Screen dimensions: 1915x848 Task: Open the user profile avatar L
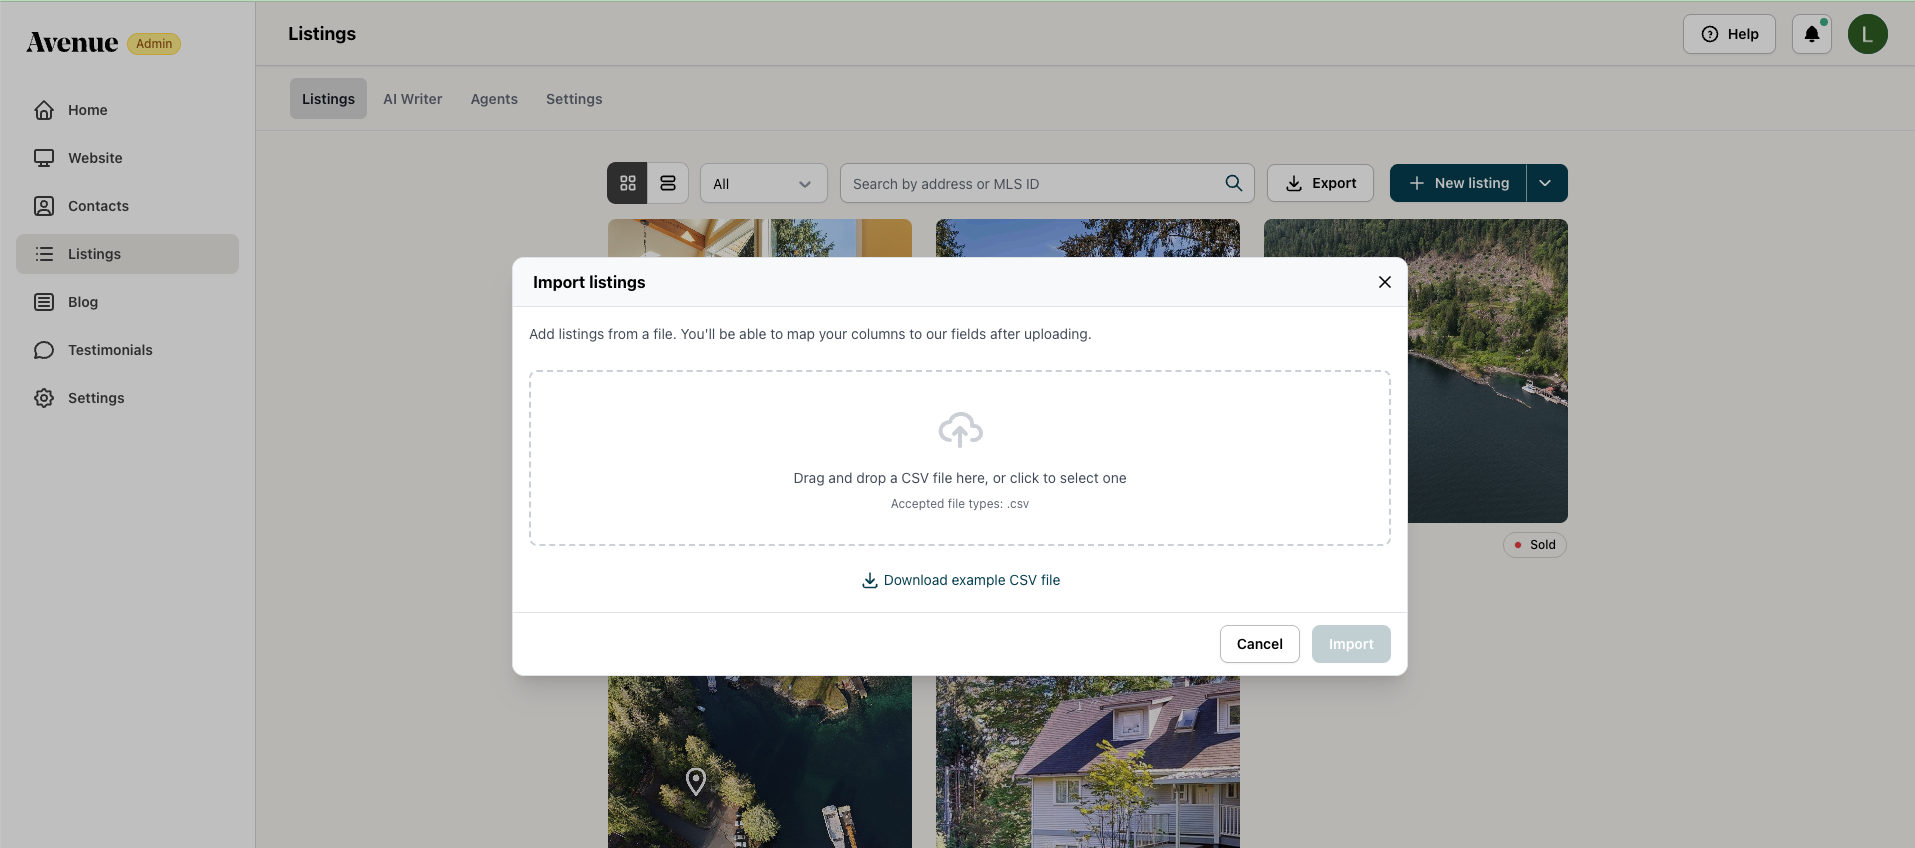pos(1867,34)
